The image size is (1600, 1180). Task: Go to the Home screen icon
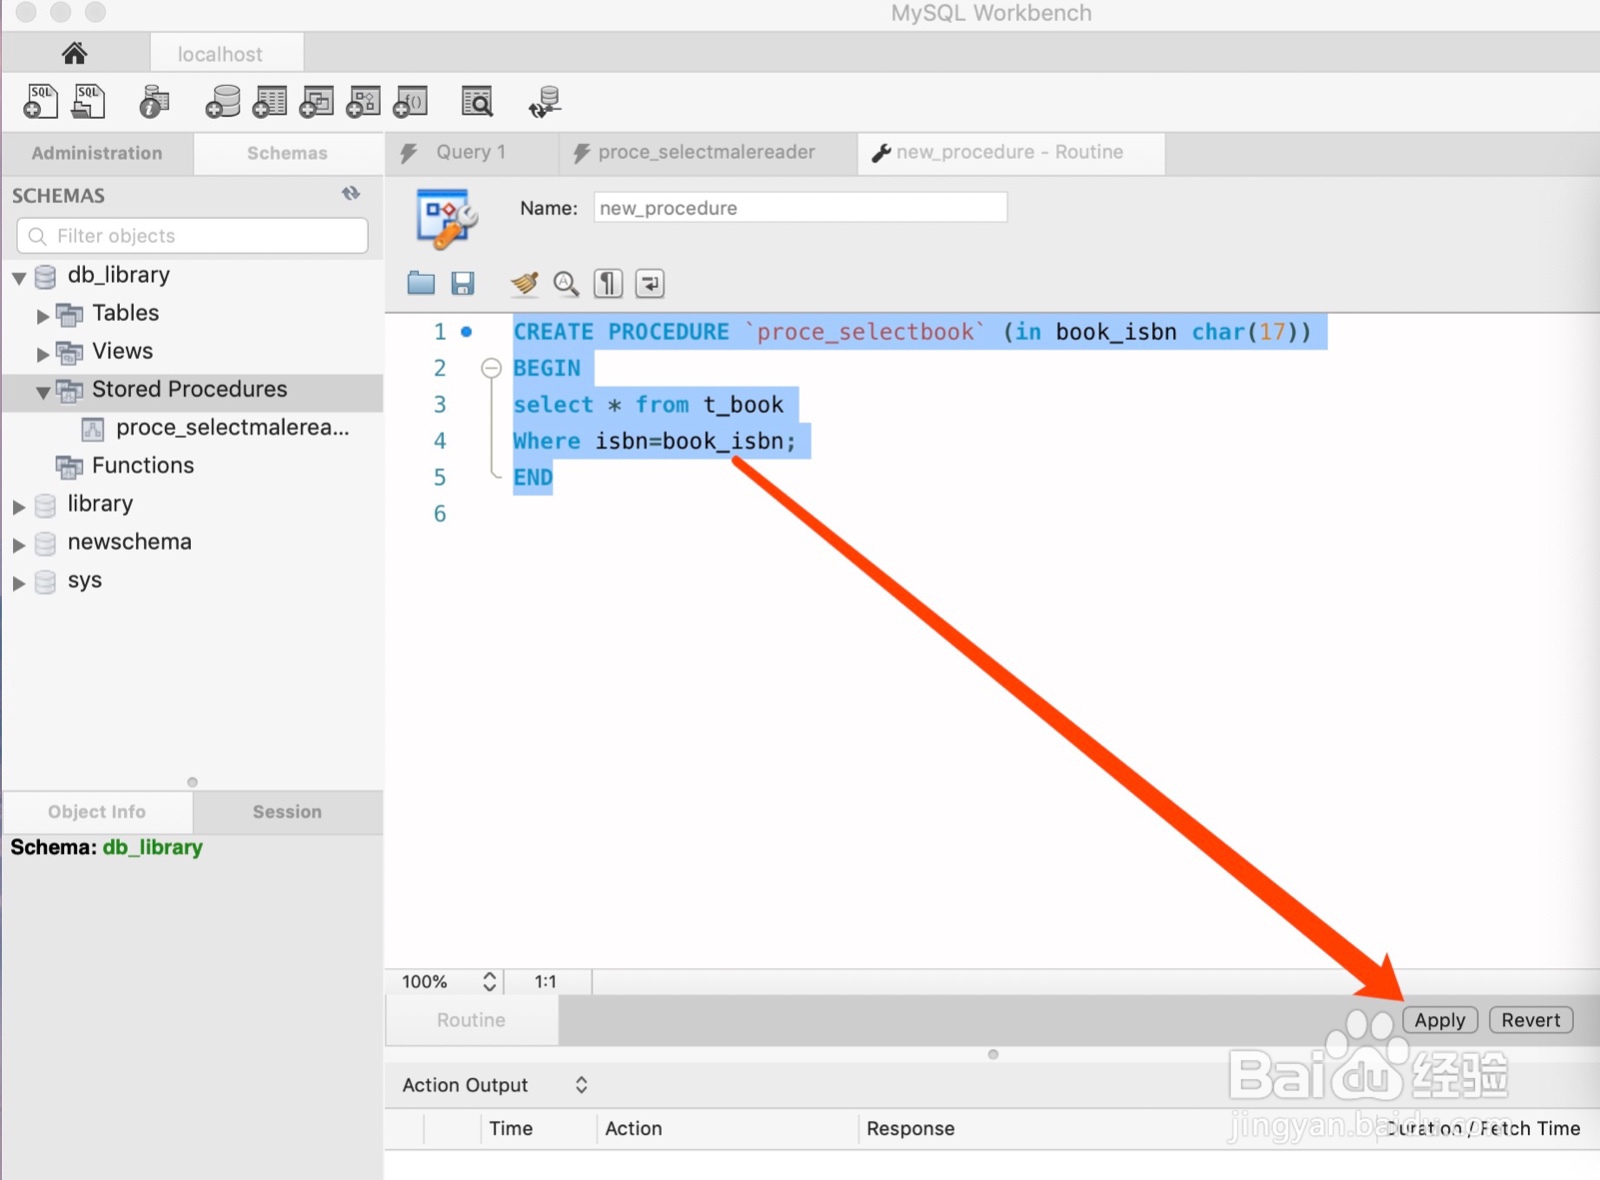[74, 53]
